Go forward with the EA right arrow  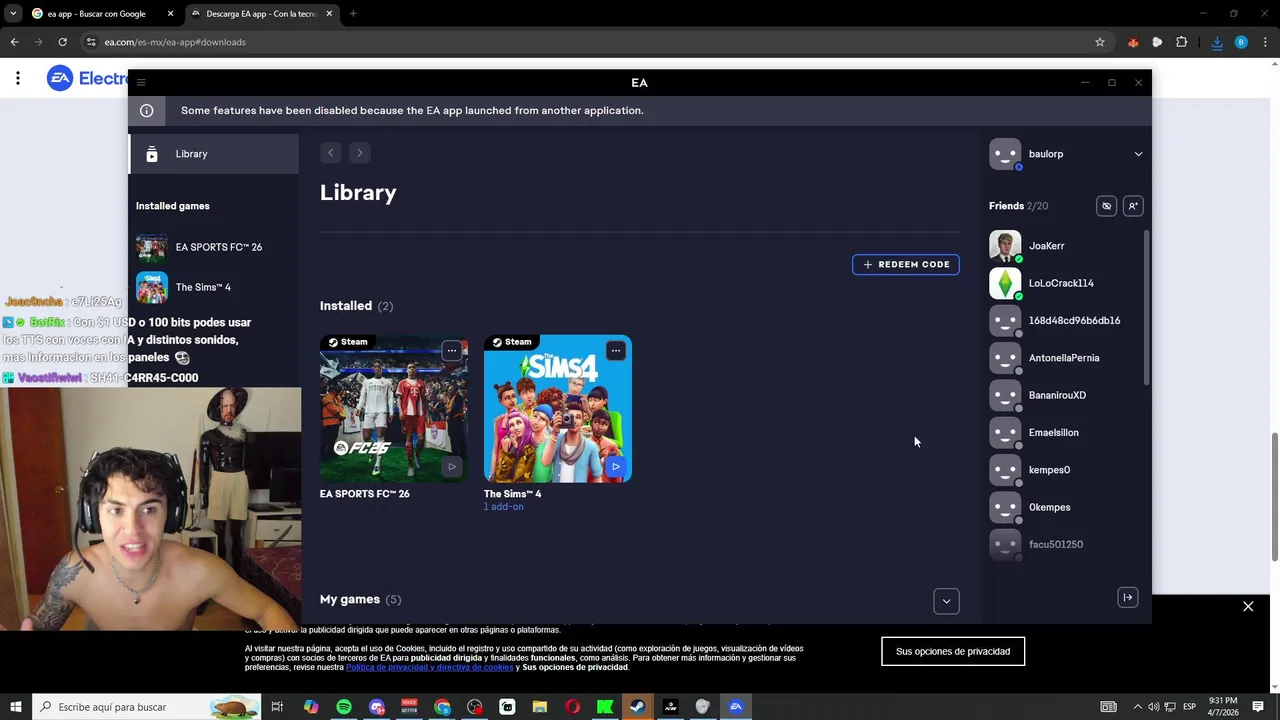(x=360, y=152)
